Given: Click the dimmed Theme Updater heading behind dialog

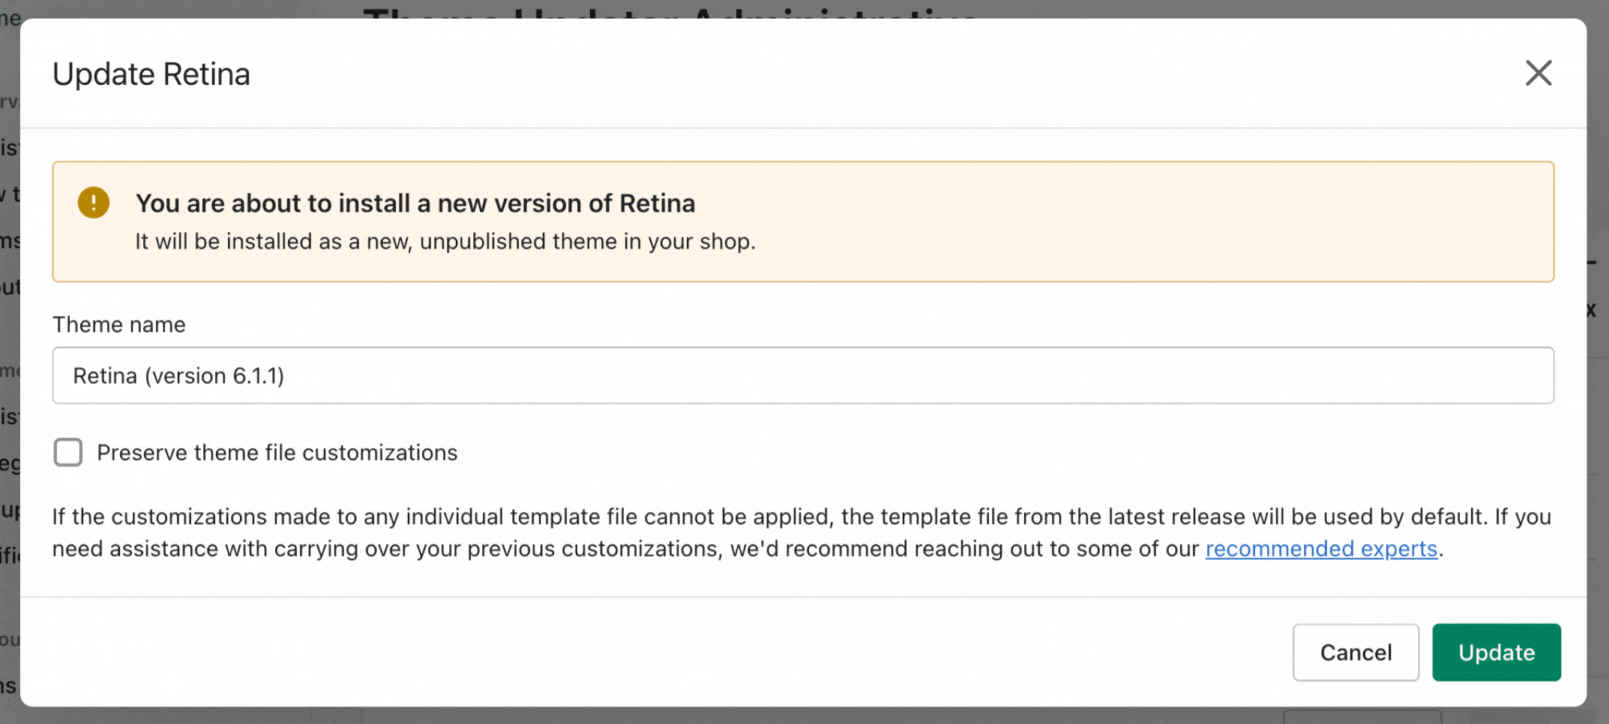Looking at the screenshot, I should [670, 10].
